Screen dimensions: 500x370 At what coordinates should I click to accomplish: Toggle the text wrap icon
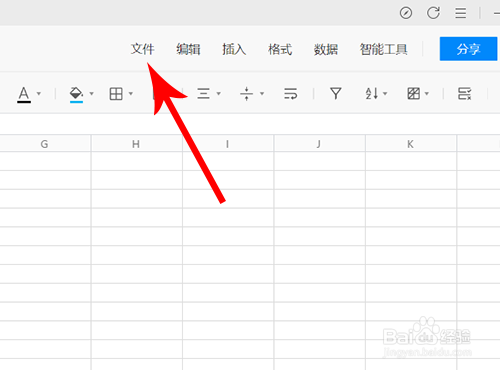coord(291,94)
